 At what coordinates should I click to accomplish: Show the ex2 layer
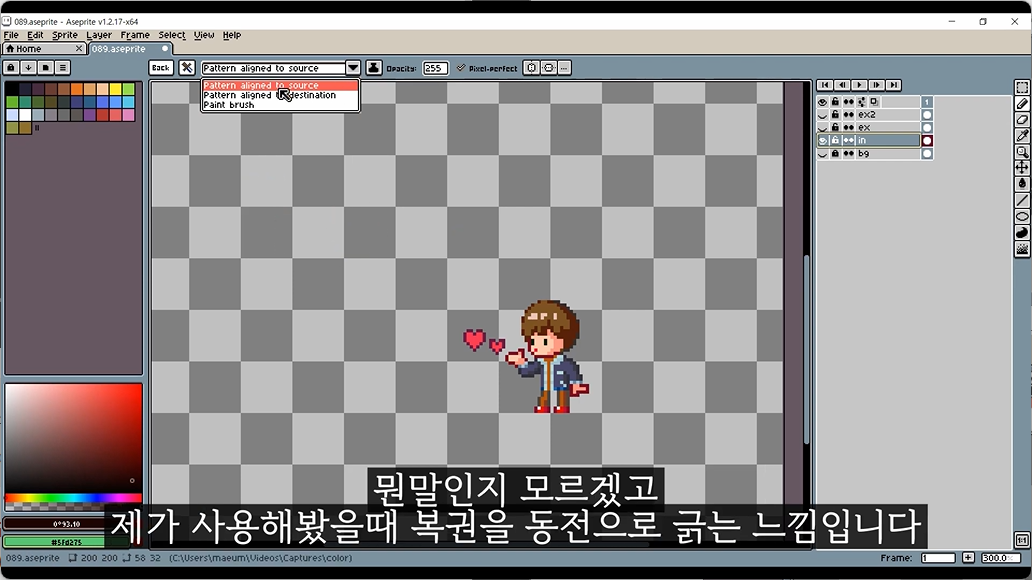(x=823, y=115)
